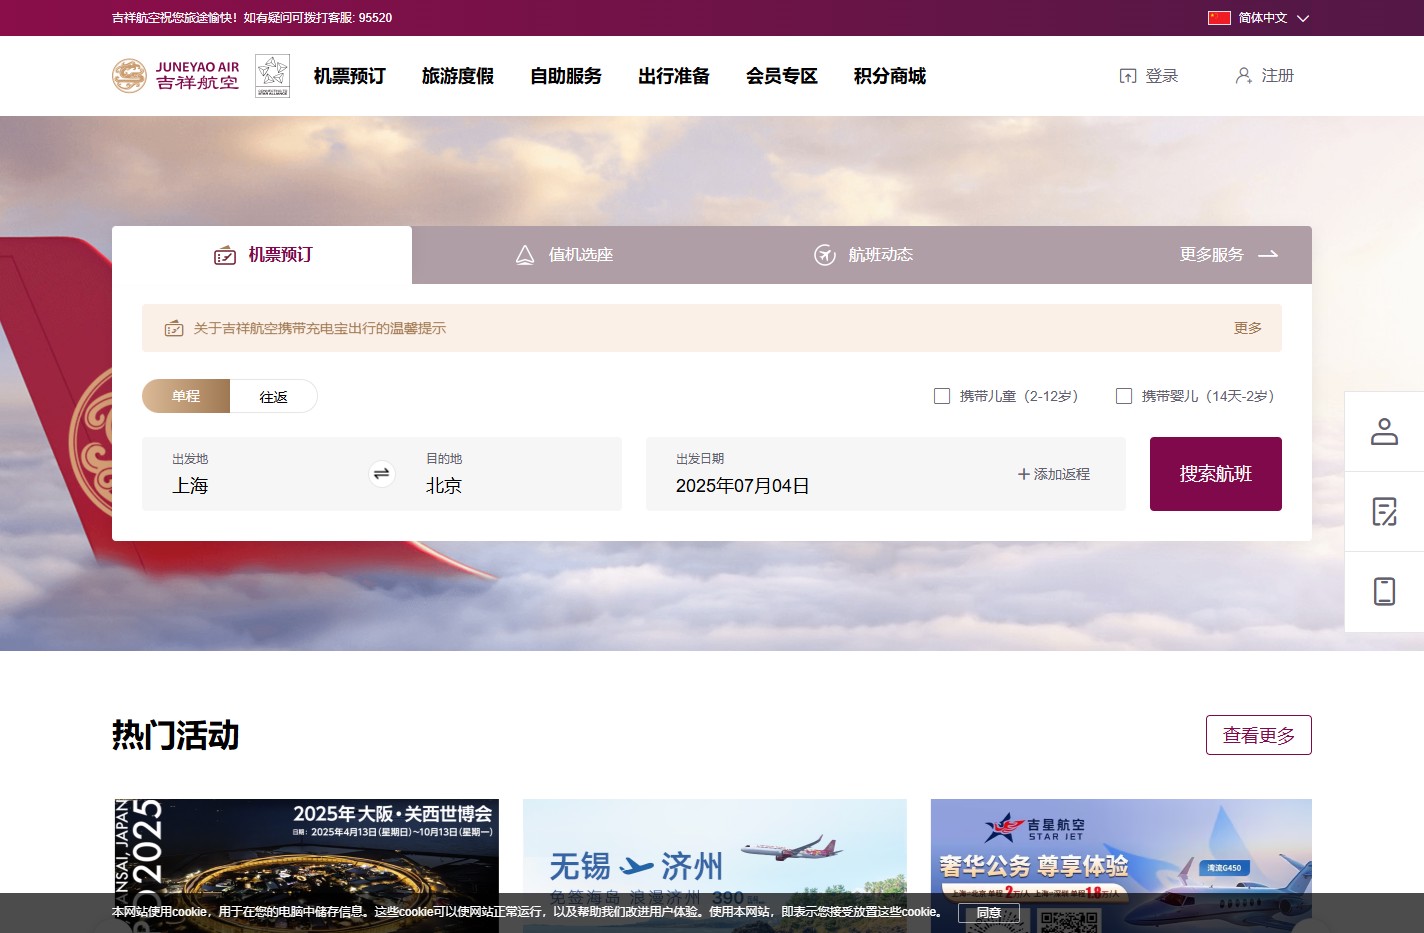The image size is (1424, 933).
Task: Click the login arrow icon beside 登录
Action: (x=1128, y=76)
